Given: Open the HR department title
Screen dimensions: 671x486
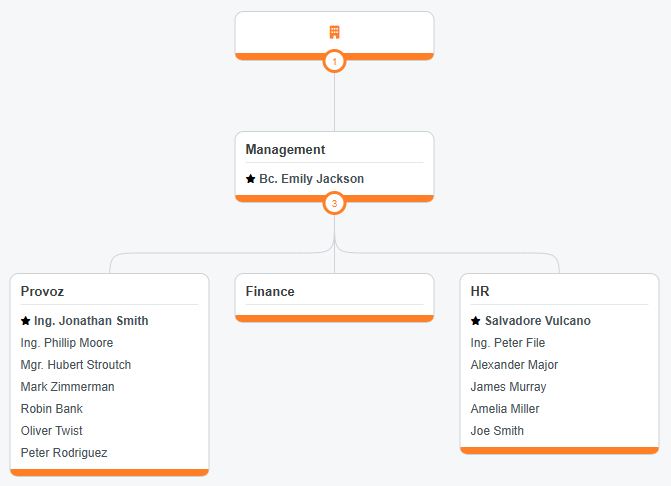Looking at the screenshot, I should (480, 292).
